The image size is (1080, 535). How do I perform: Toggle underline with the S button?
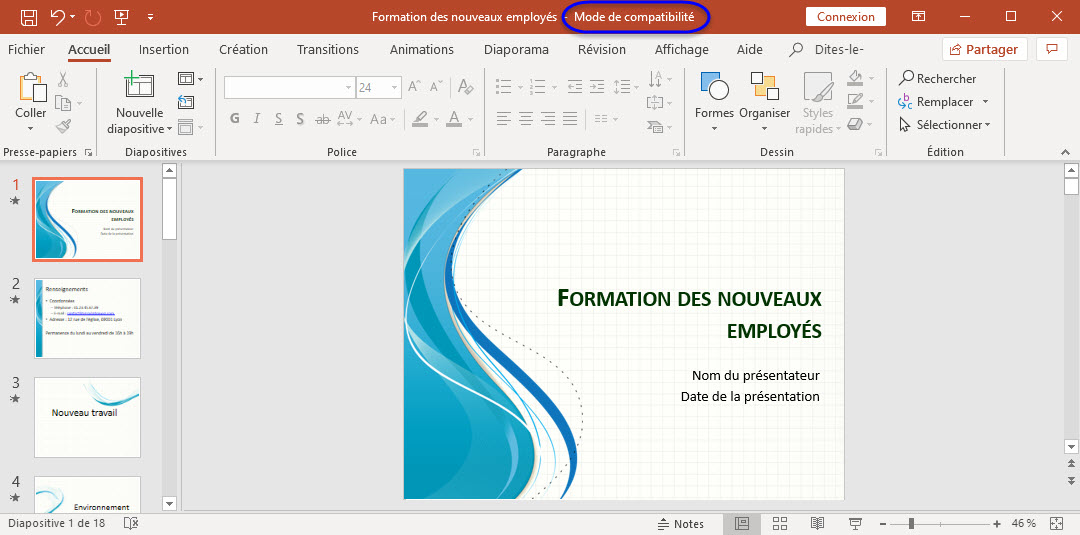pyautogui.click(x=278, y=118)
